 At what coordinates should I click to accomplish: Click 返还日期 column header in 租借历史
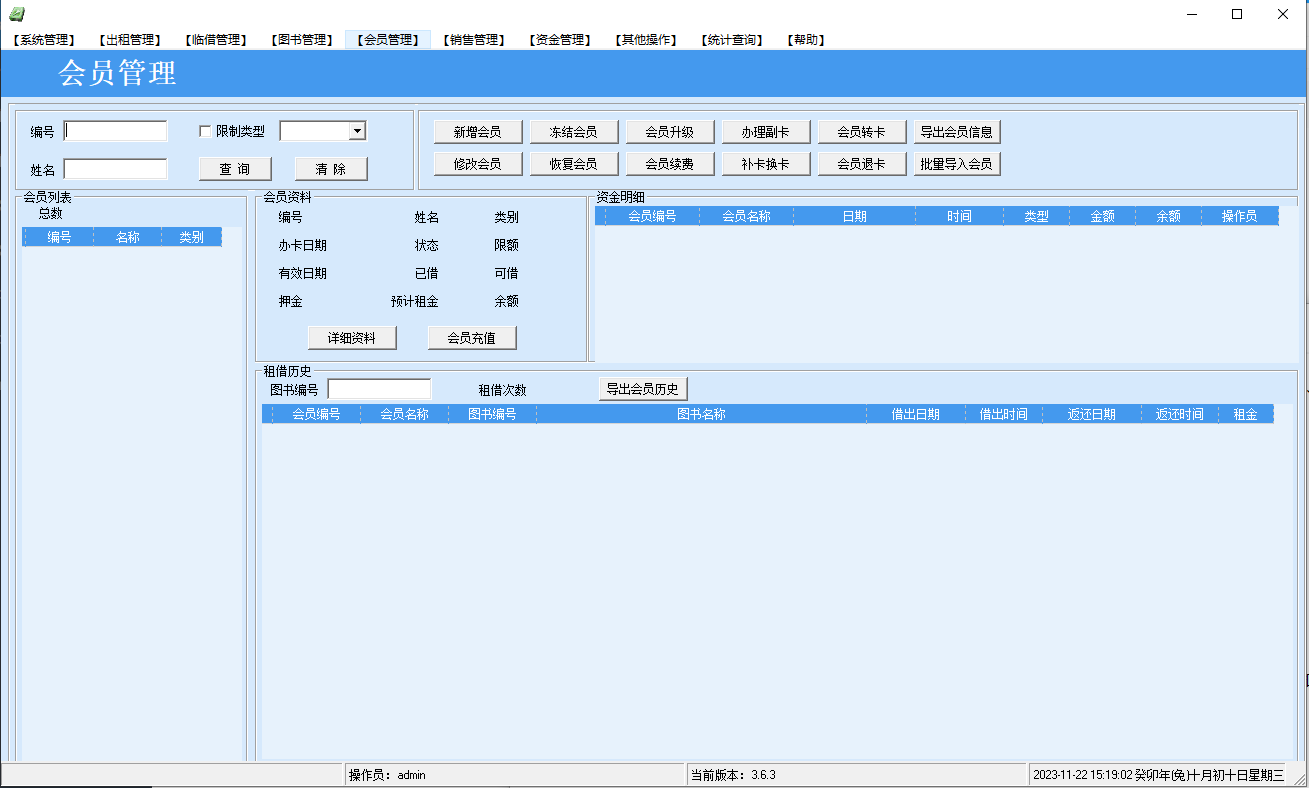point(1092,414)
